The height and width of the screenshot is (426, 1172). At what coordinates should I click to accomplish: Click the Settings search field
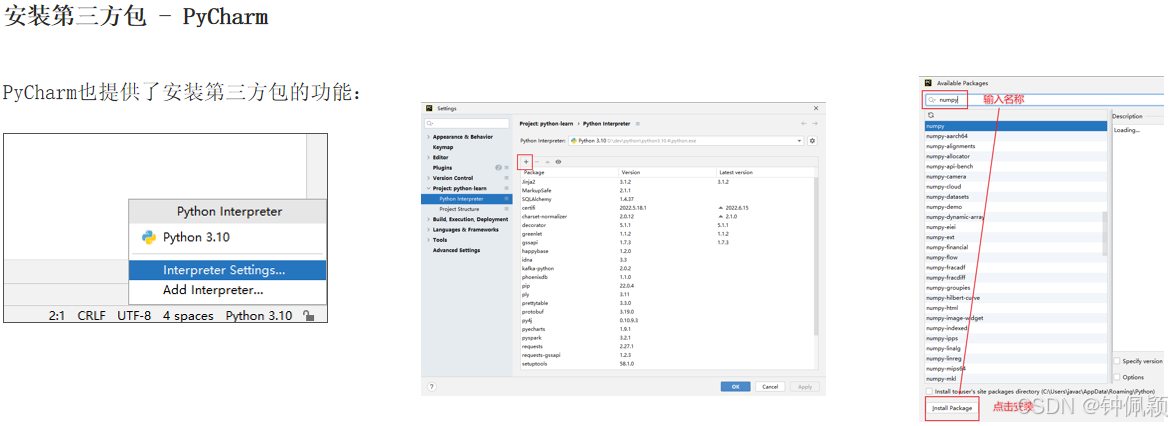467,123
